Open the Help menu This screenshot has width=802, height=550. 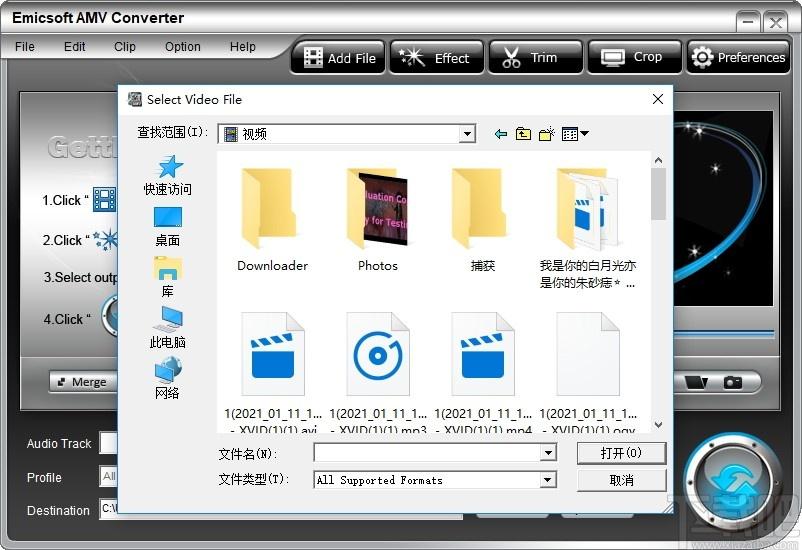pos(242,47)
